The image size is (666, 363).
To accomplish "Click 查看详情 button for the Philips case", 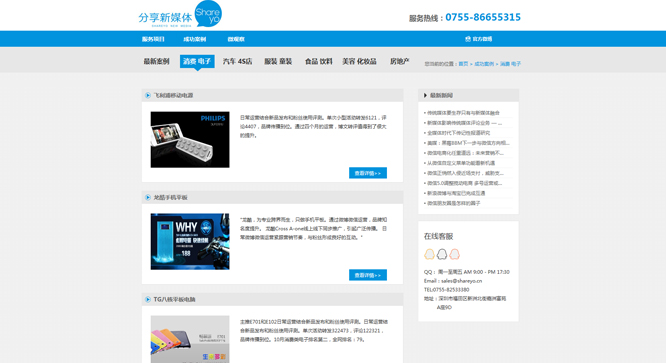I will [x=368, y=173].
